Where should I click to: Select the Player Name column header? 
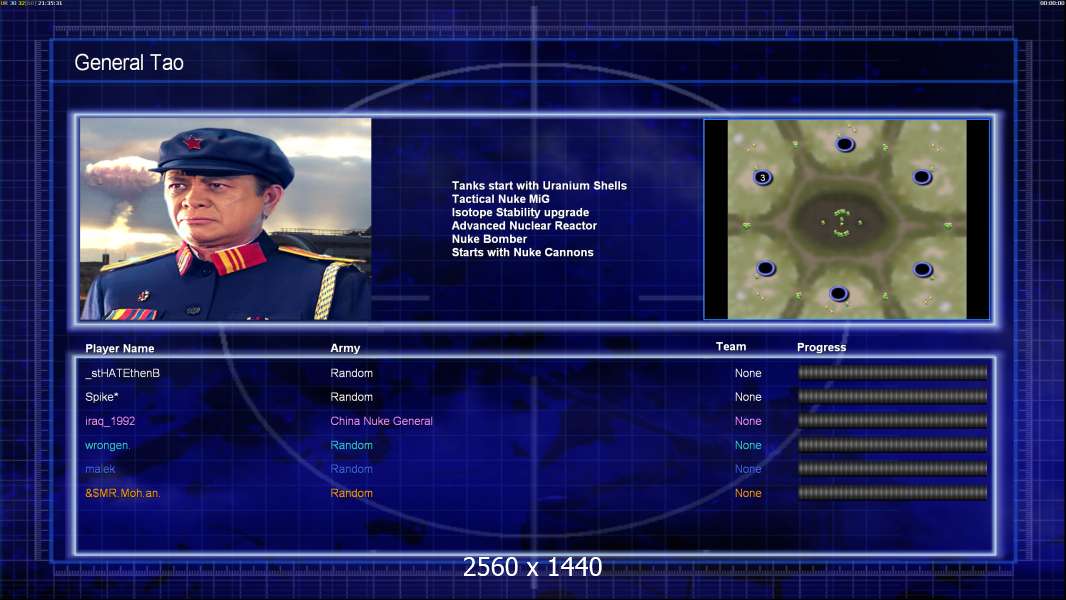pos(120,348)
